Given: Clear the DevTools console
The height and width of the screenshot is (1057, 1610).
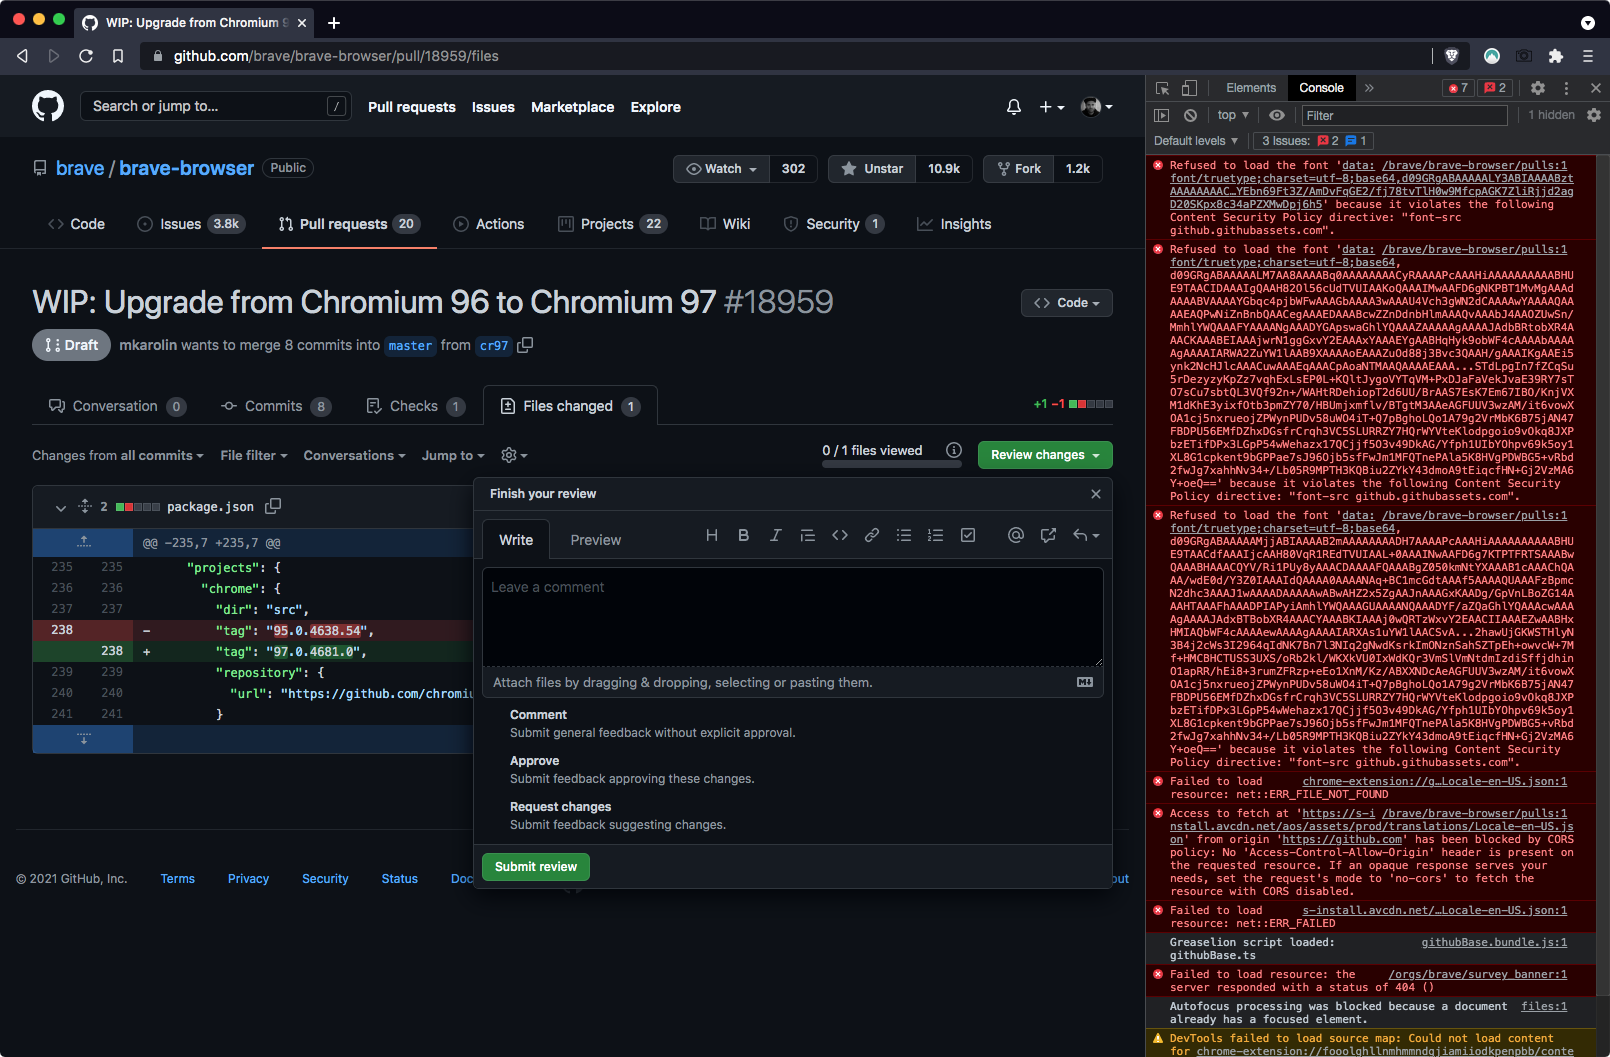Looking at the screenshot, I should [x=1190, y=115].
